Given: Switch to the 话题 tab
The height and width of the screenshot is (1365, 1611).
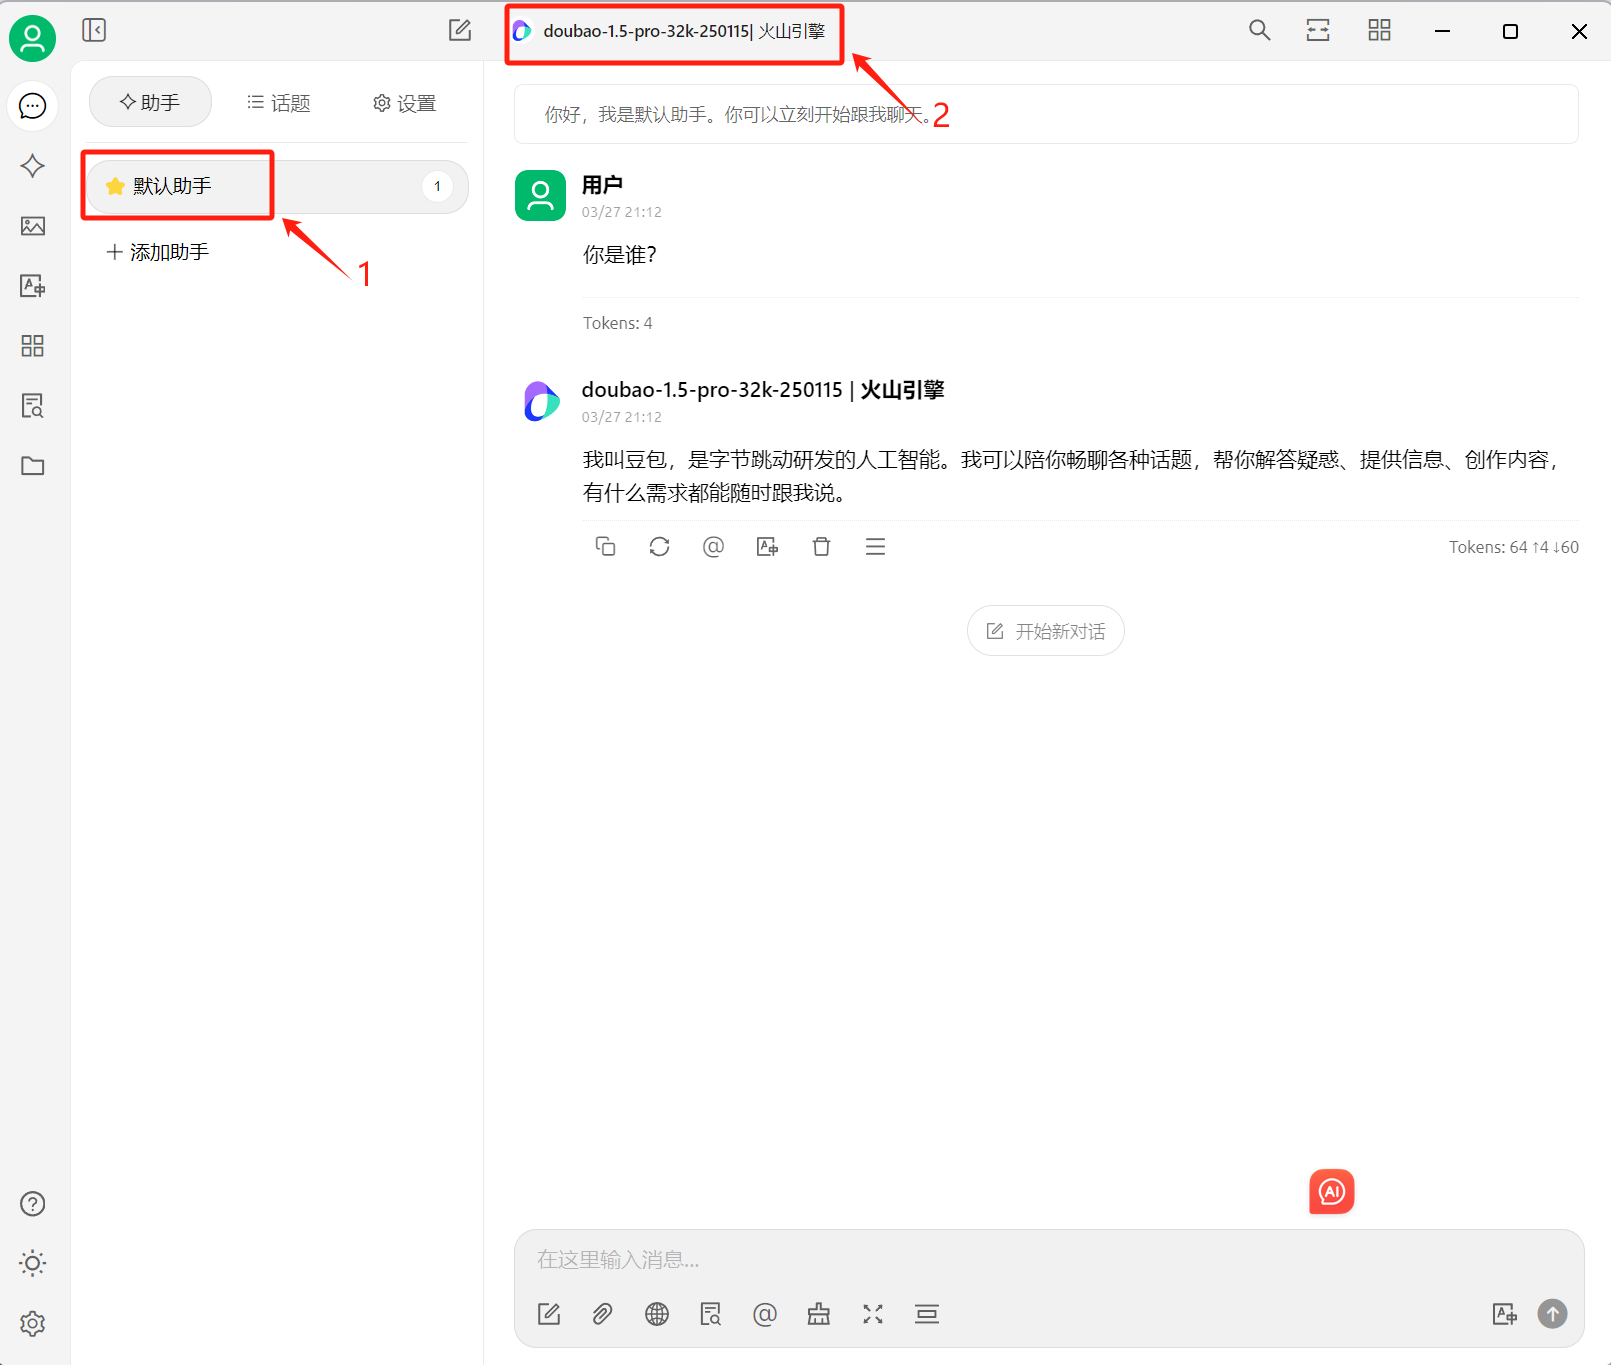Looking at the screenshot, I should click(278, 102).
